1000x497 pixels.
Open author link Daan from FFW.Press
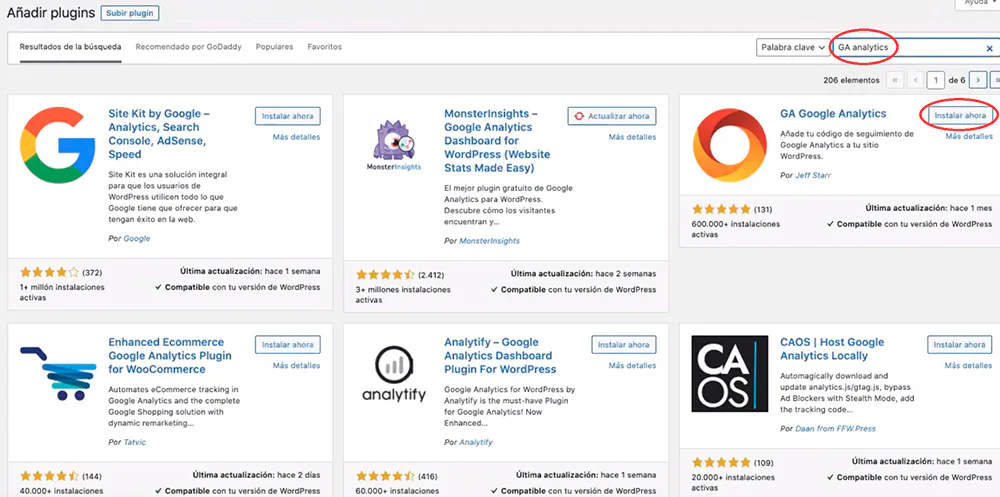(835, 429)
